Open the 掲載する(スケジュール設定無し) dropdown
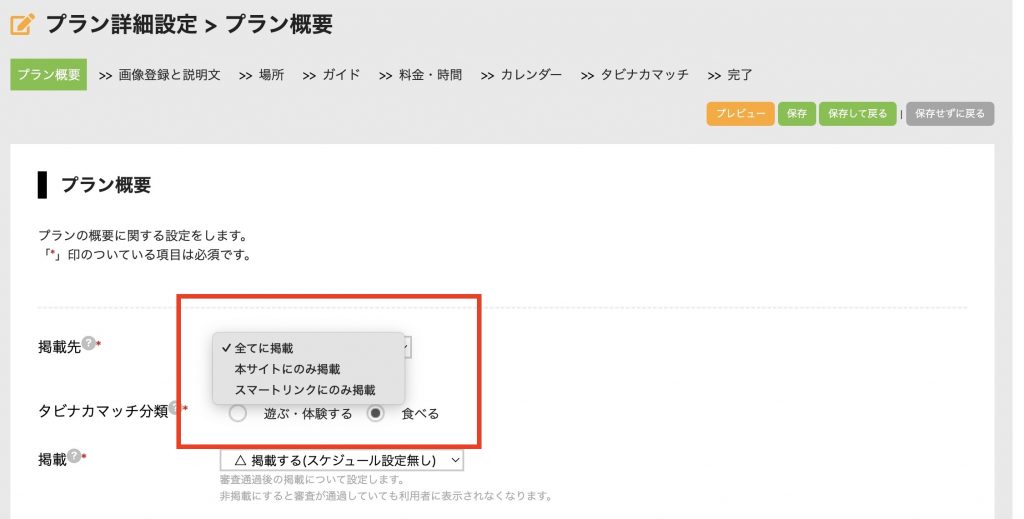This screenshot has height=519, width=1024. (x=341, y=460)
